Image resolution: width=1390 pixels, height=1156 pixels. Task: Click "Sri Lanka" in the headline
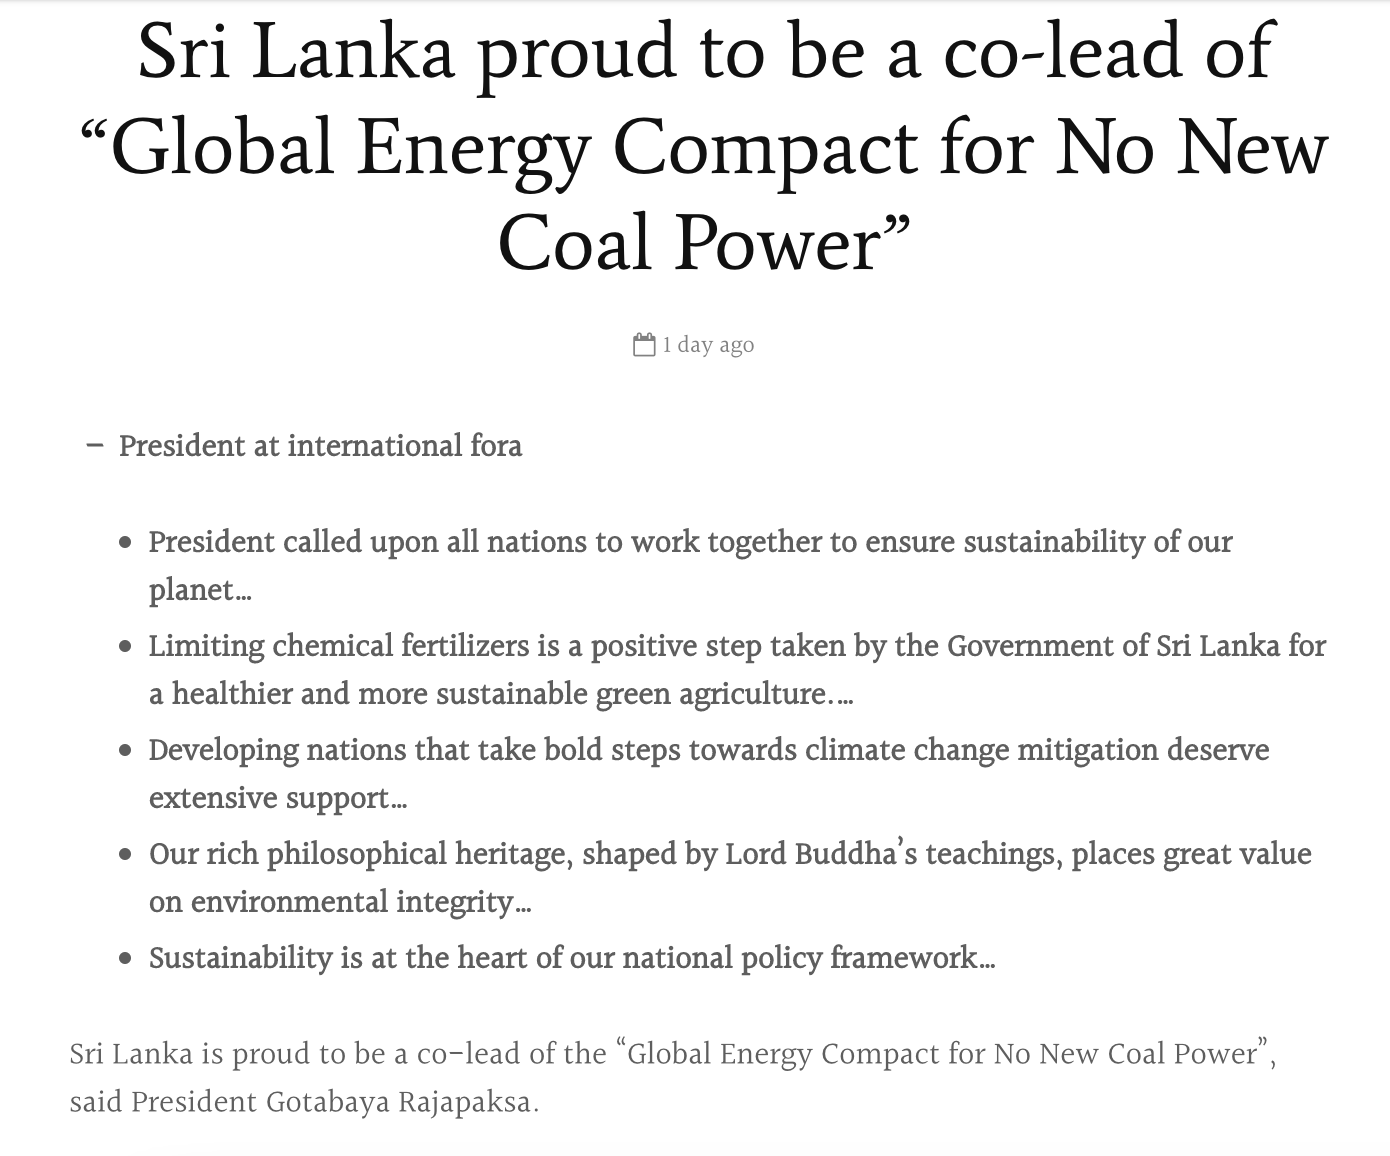295,52
